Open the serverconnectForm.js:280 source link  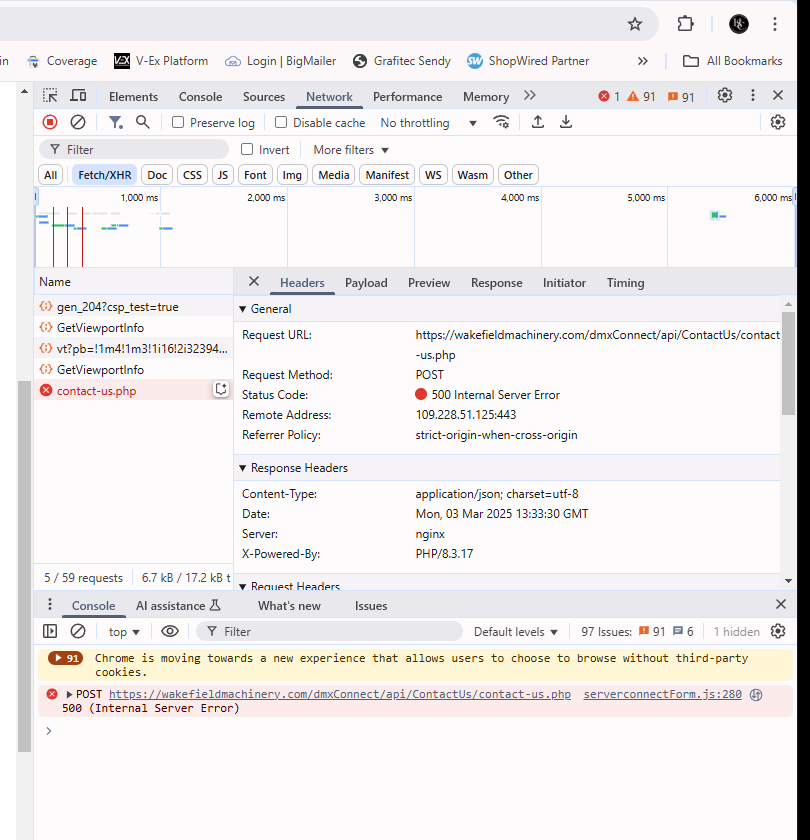pyautogui.click(x=662, y=694)
